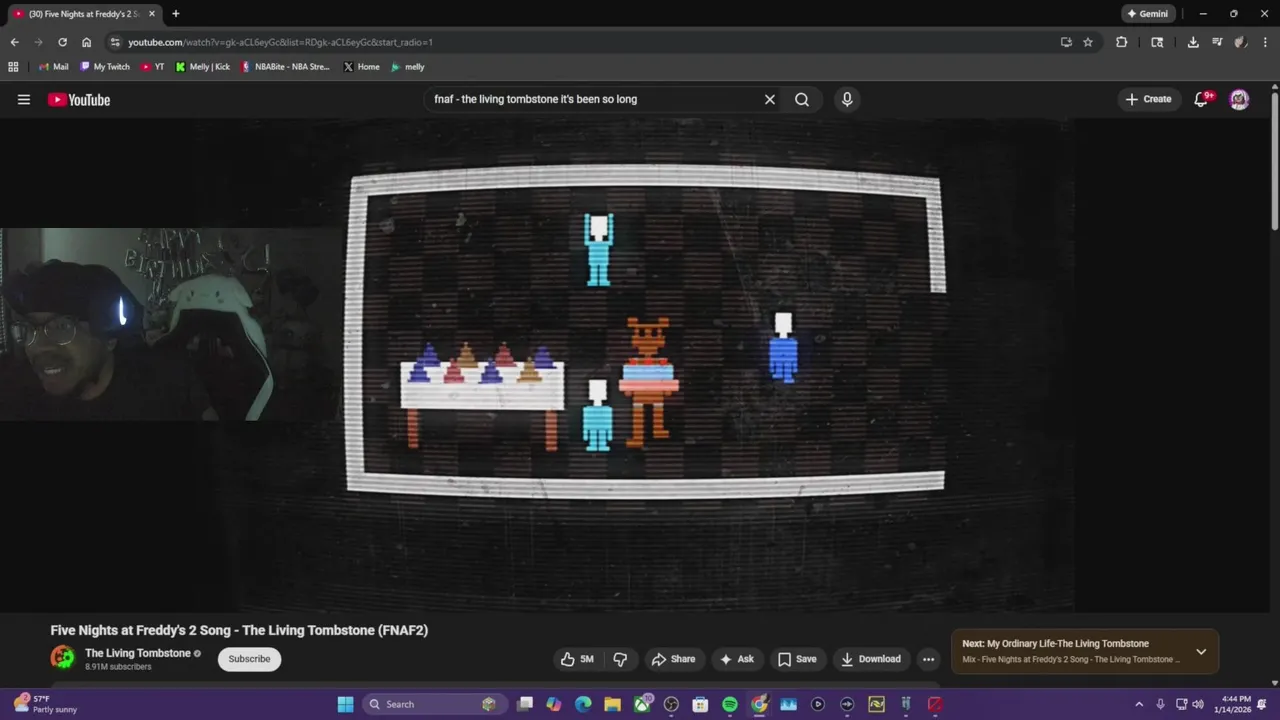Open the apps grid in bookmarks bar
This screenshot has width=1280, height=720.
tap(13, 67)
